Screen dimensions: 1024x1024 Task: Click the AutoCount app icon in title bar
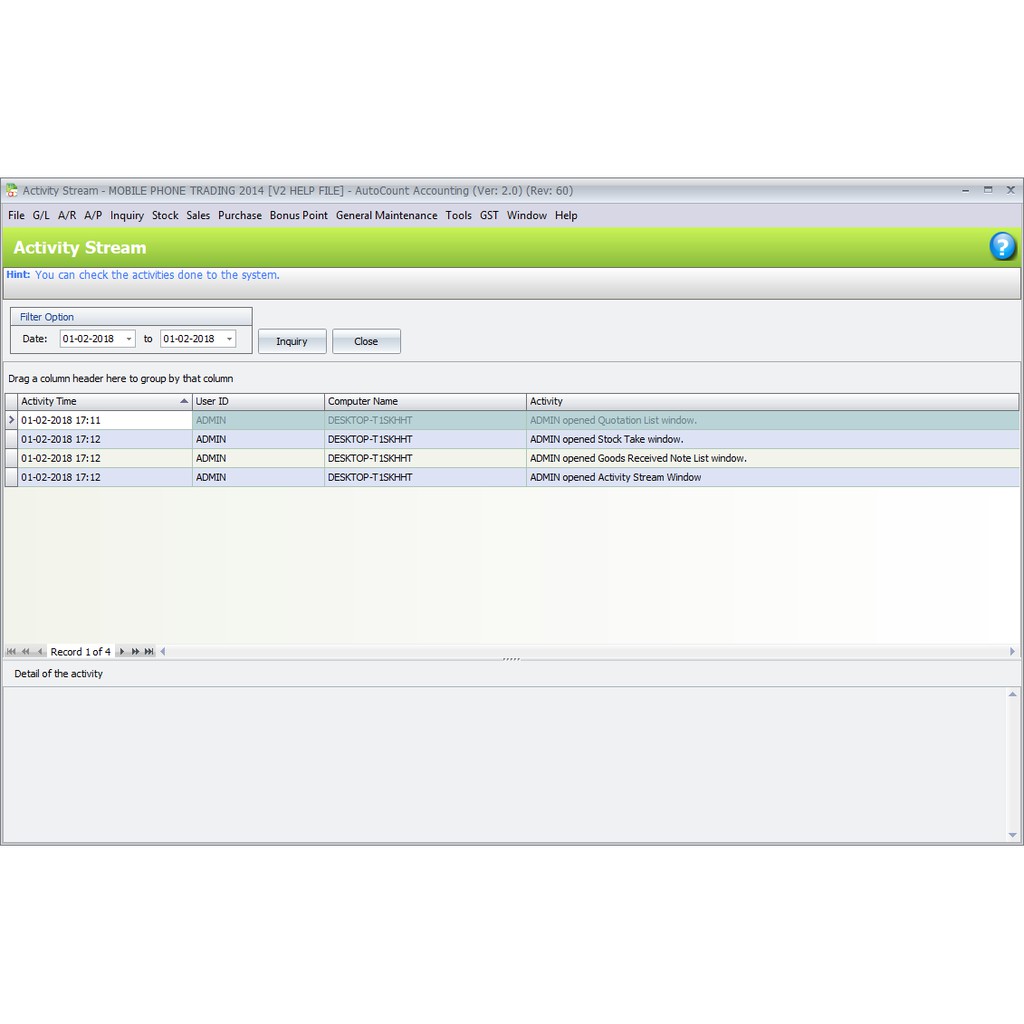(x=12, y=191)
